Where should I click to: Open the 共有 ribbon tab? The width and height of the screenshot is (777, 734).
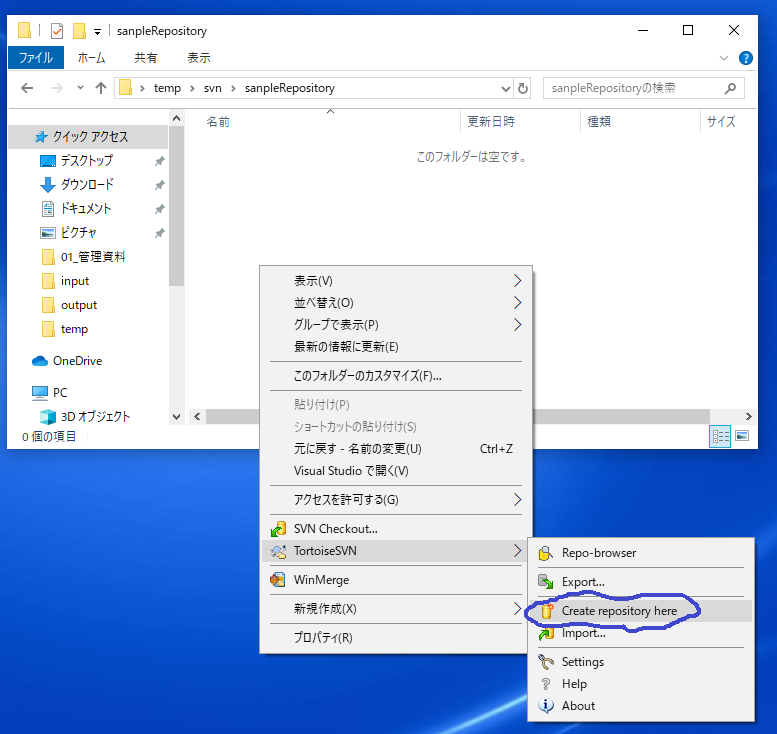[x=146, y=58]
